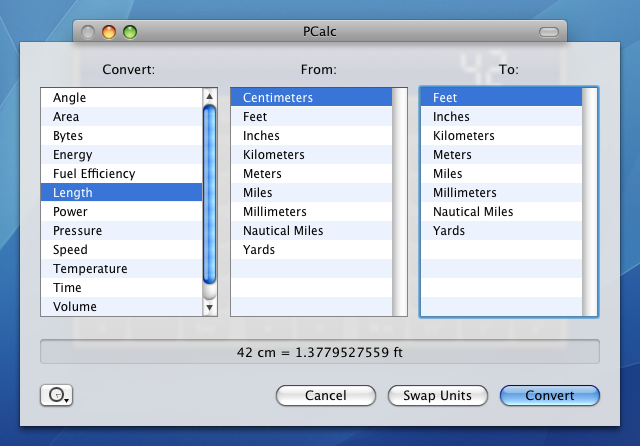640x446 pixels.
Task: Choose Bytes conversion category
Action: click(121, 135)
